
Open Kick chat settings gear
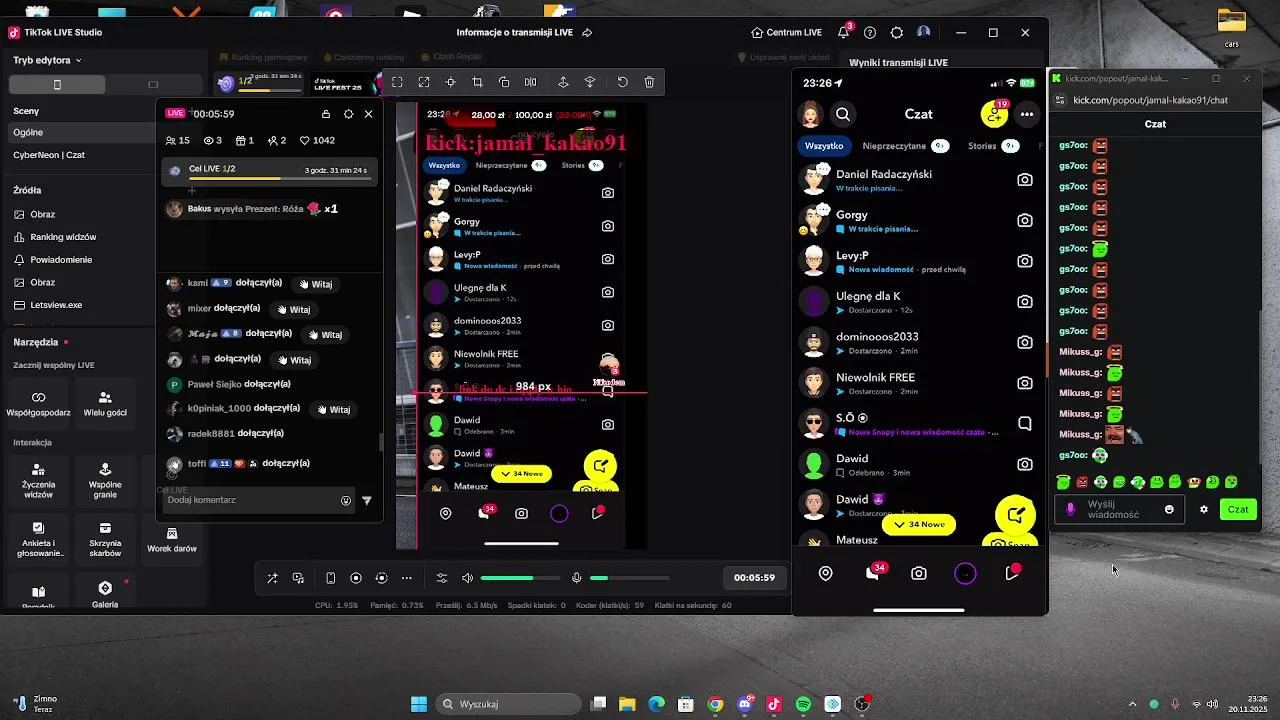click(1204, 509)
